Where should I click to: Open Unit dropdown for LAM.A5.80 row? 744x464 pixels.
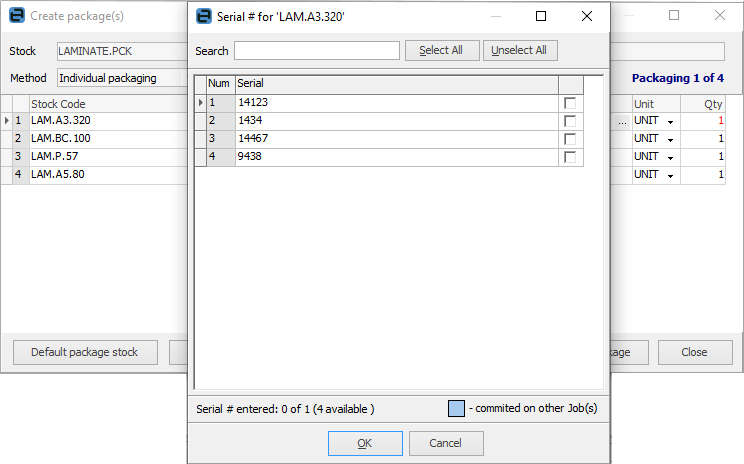[x=670, y=176]
